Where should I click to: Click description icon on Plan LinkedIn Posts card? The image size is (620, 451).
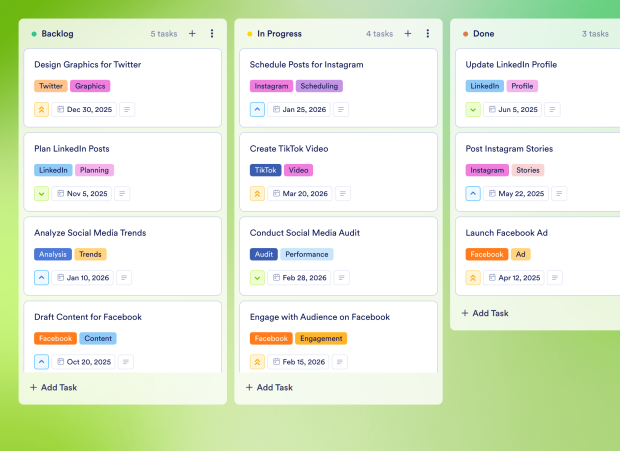[x=122, y=193]
